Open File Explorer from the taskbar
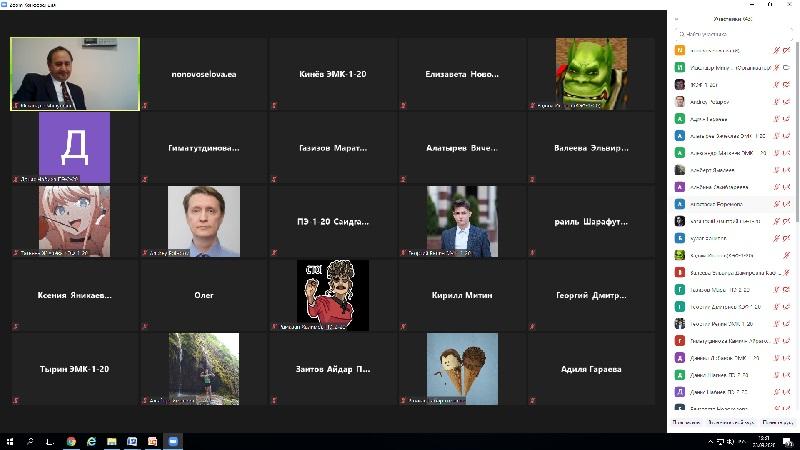The height and width of the screenshot is (450, 800). (x=112, y=441)
